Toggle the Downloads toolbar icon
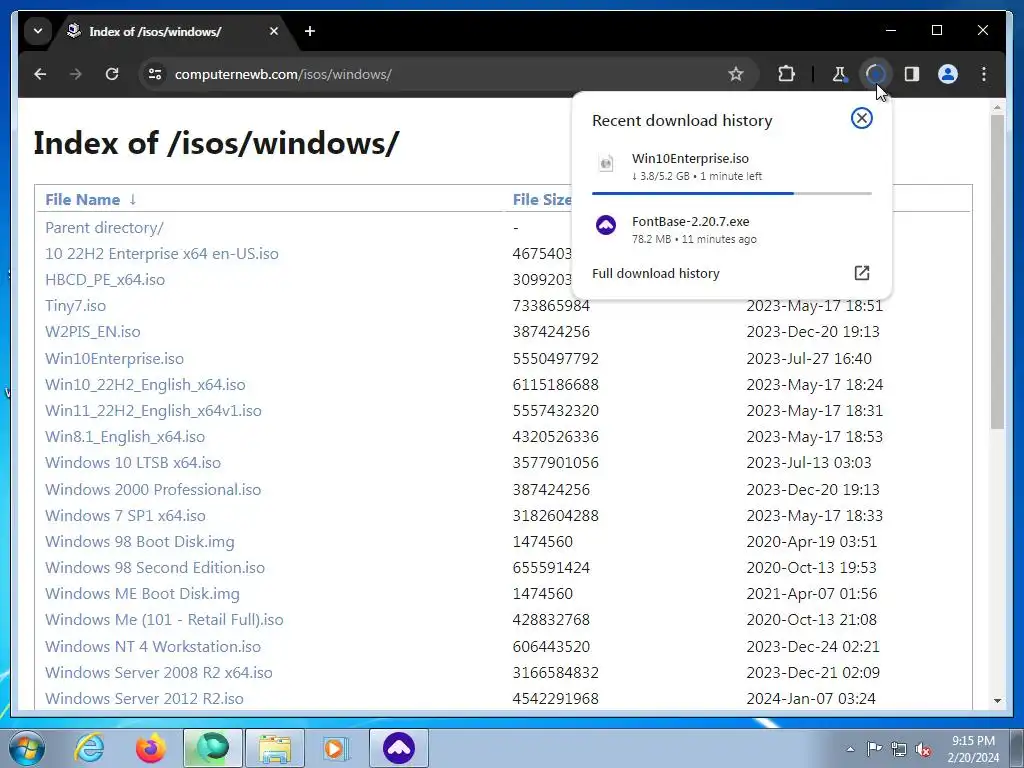 point(875,74)
